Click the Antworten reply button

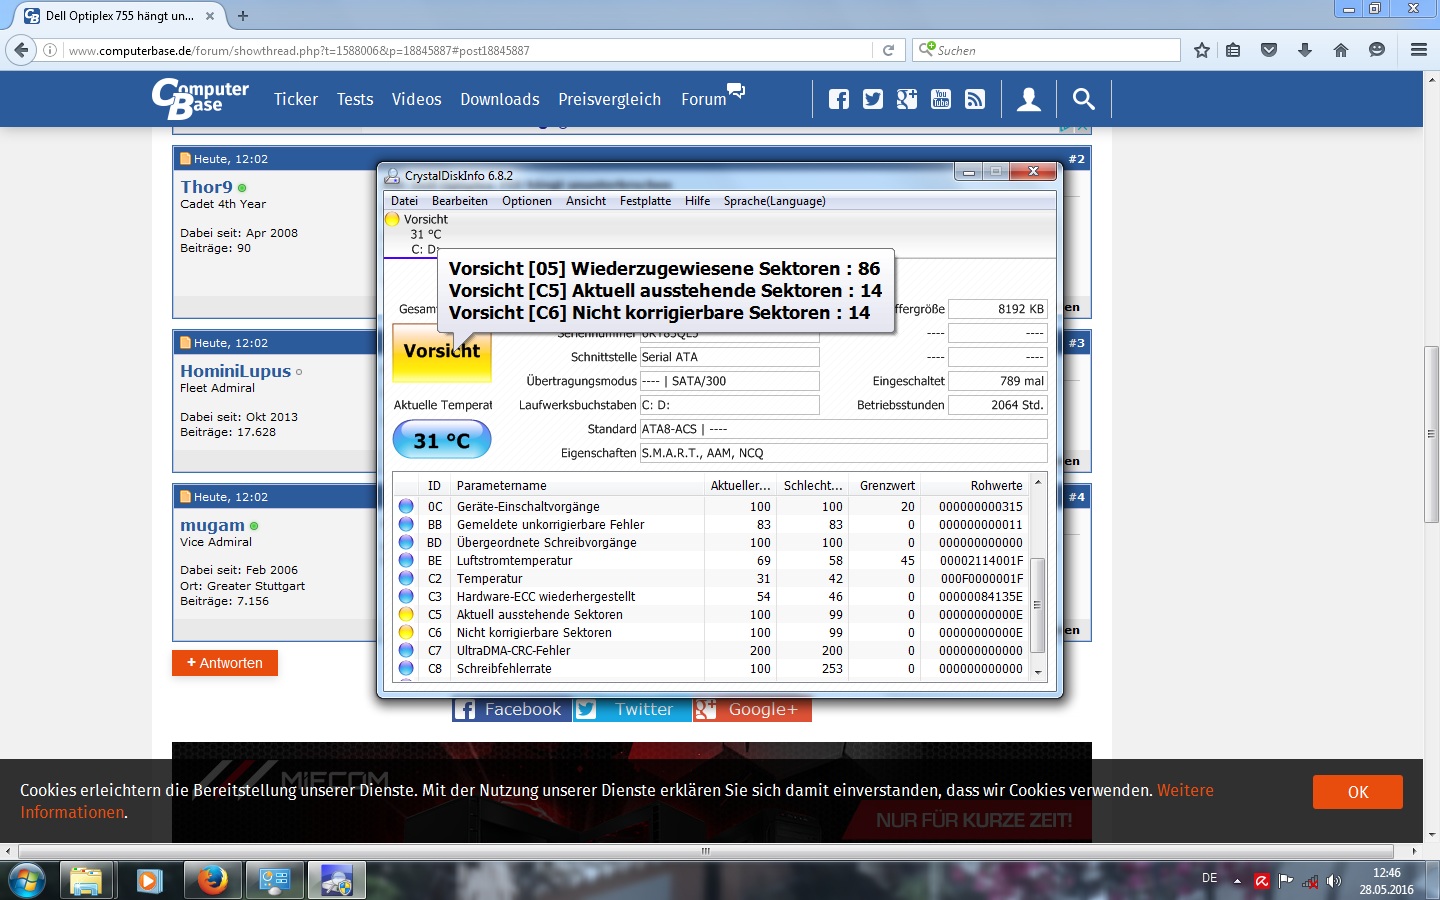225,663
